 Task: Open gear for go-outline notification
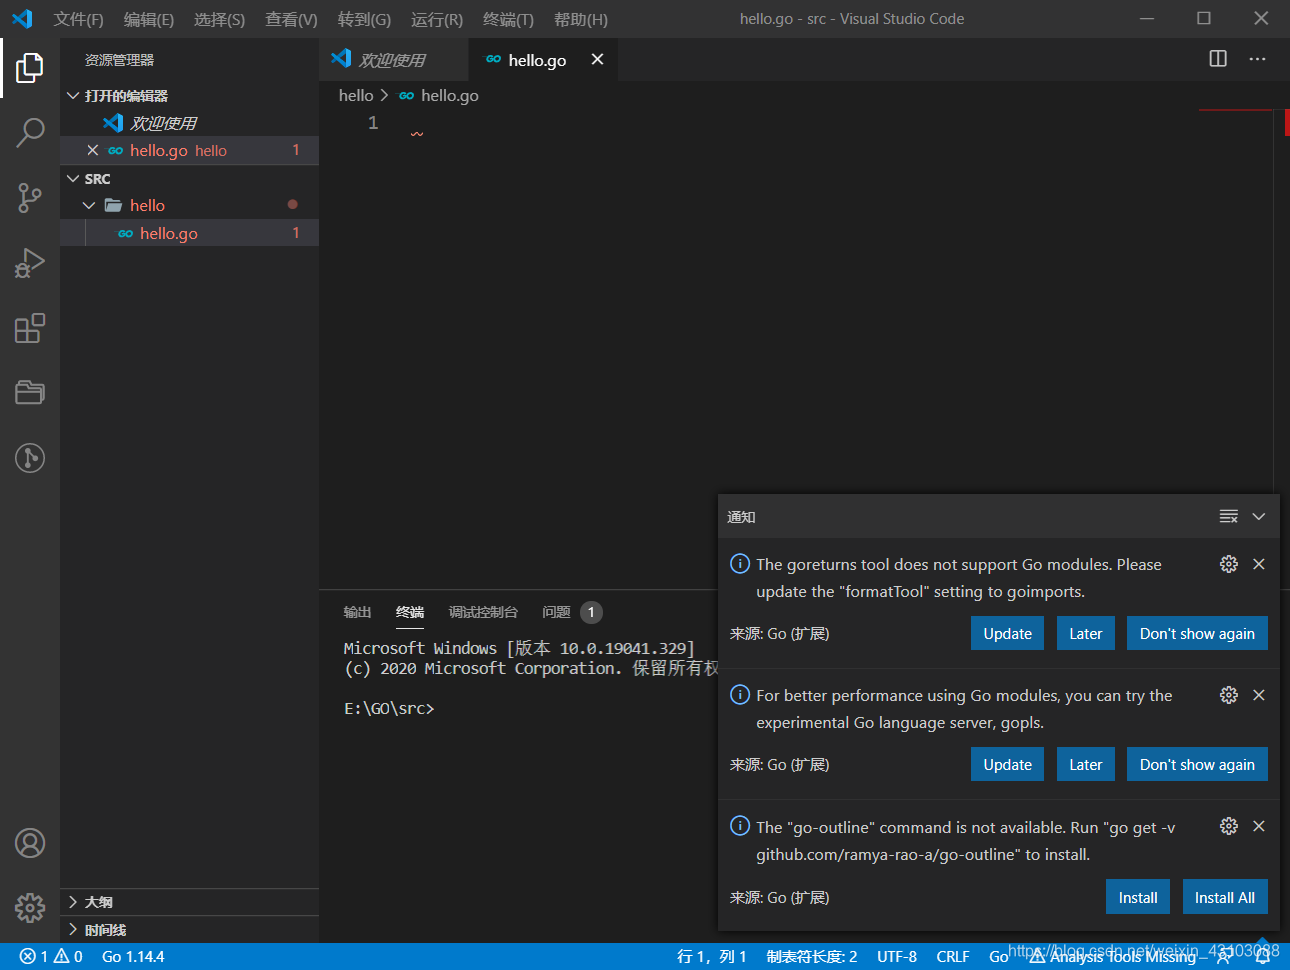[1229, 826]
